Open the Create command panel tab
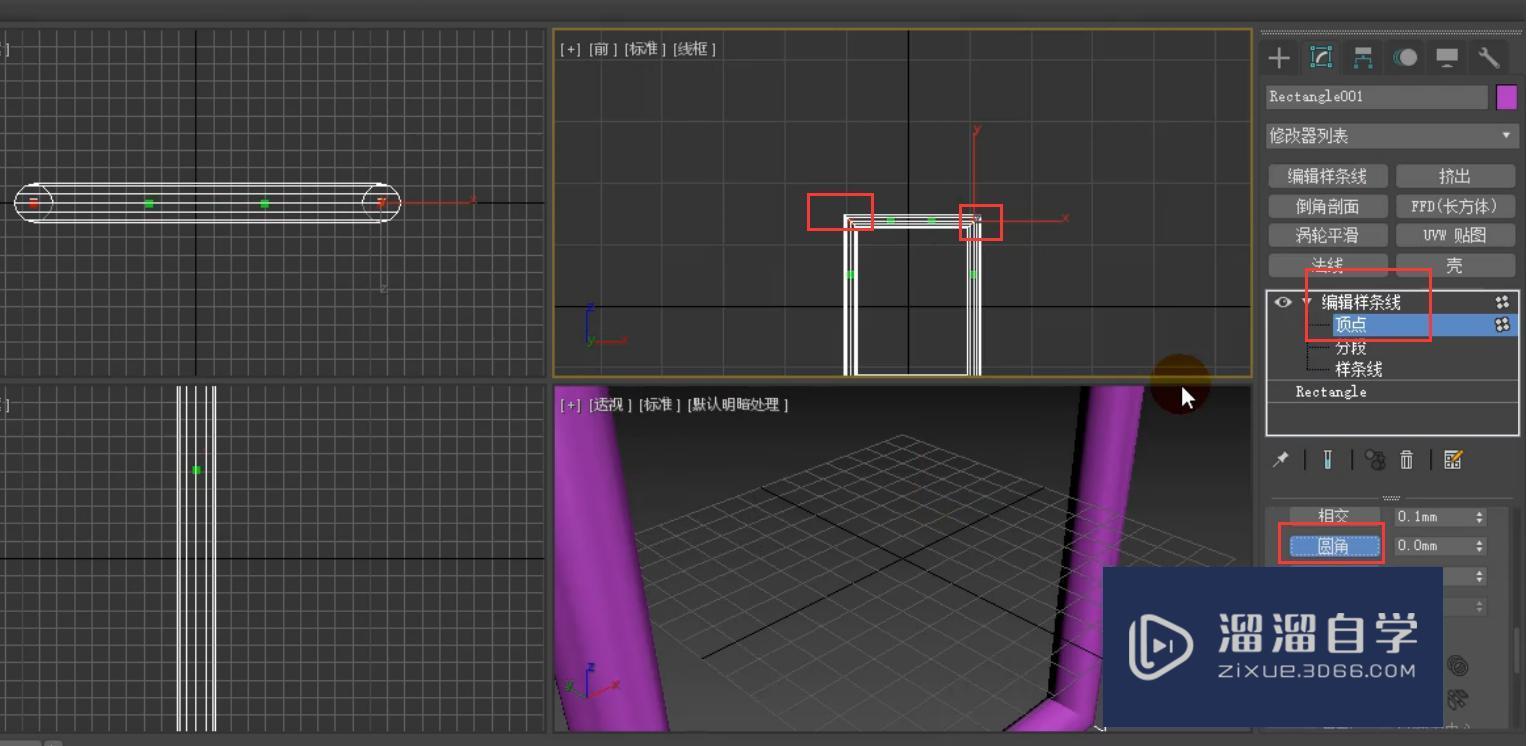This screenshot has width=1528, height=746. [x=1279, y=58]
